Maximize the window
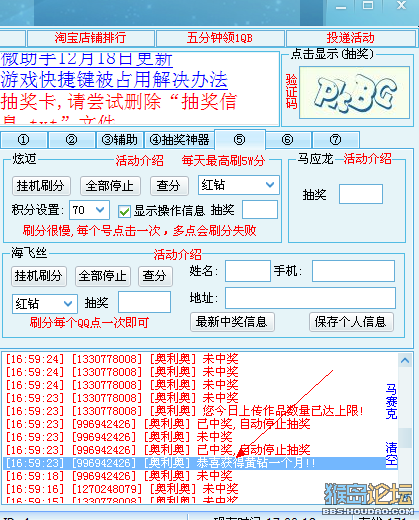419x520 pixels. [x=368, y=6]
